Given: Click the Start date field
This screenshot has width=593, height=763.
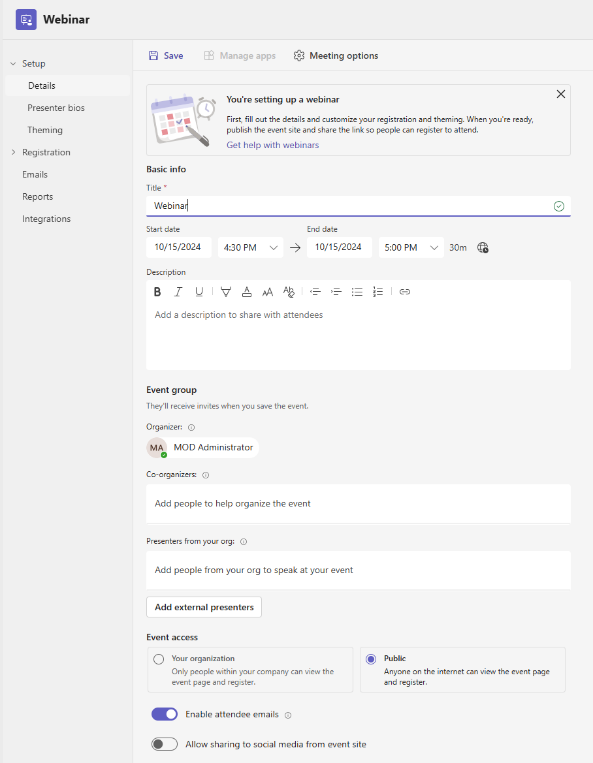Looking at the screenshot, I should 179,247.
